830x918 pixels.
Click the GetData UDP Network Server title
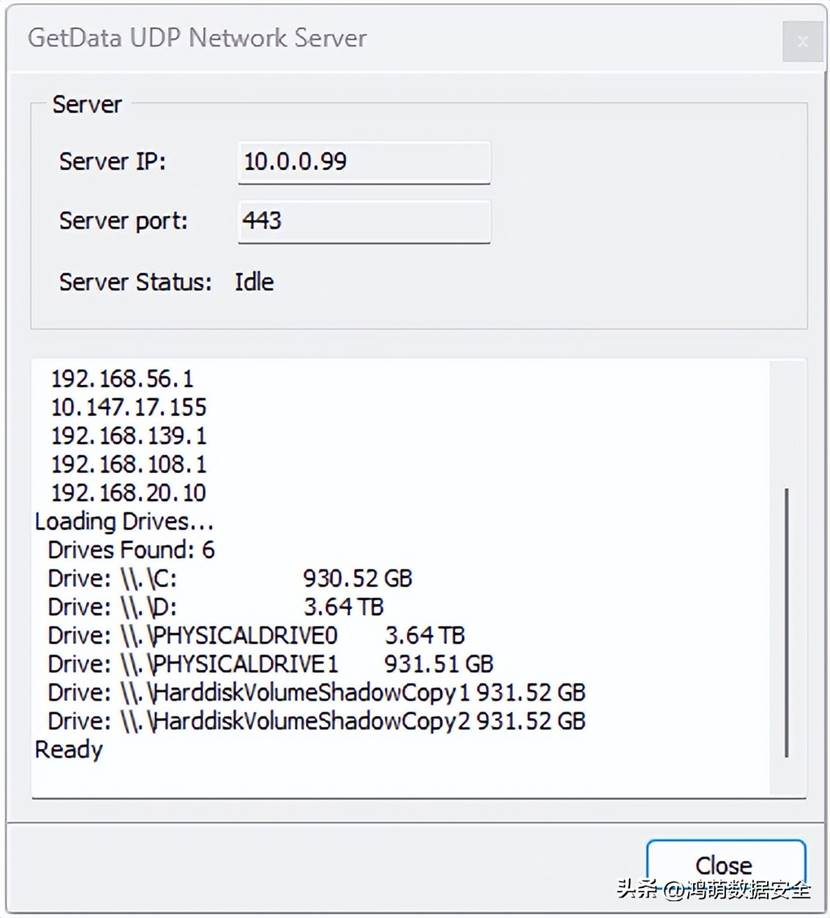(197, 38)
